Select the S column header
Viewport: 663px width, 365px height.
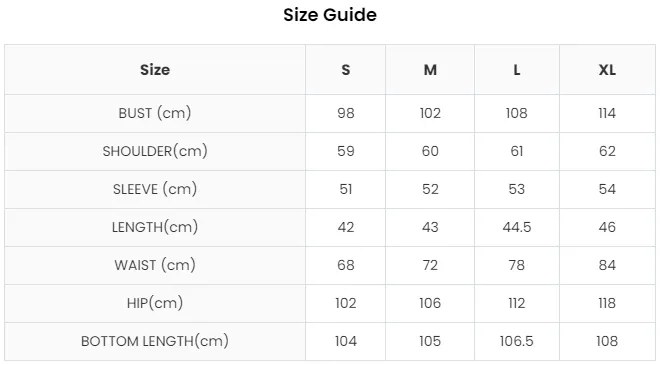click(345, 70)
